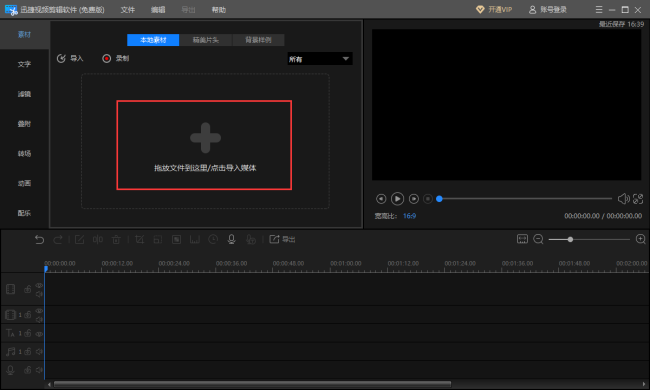Toggle text track visibility eye

tap(39, 334)
